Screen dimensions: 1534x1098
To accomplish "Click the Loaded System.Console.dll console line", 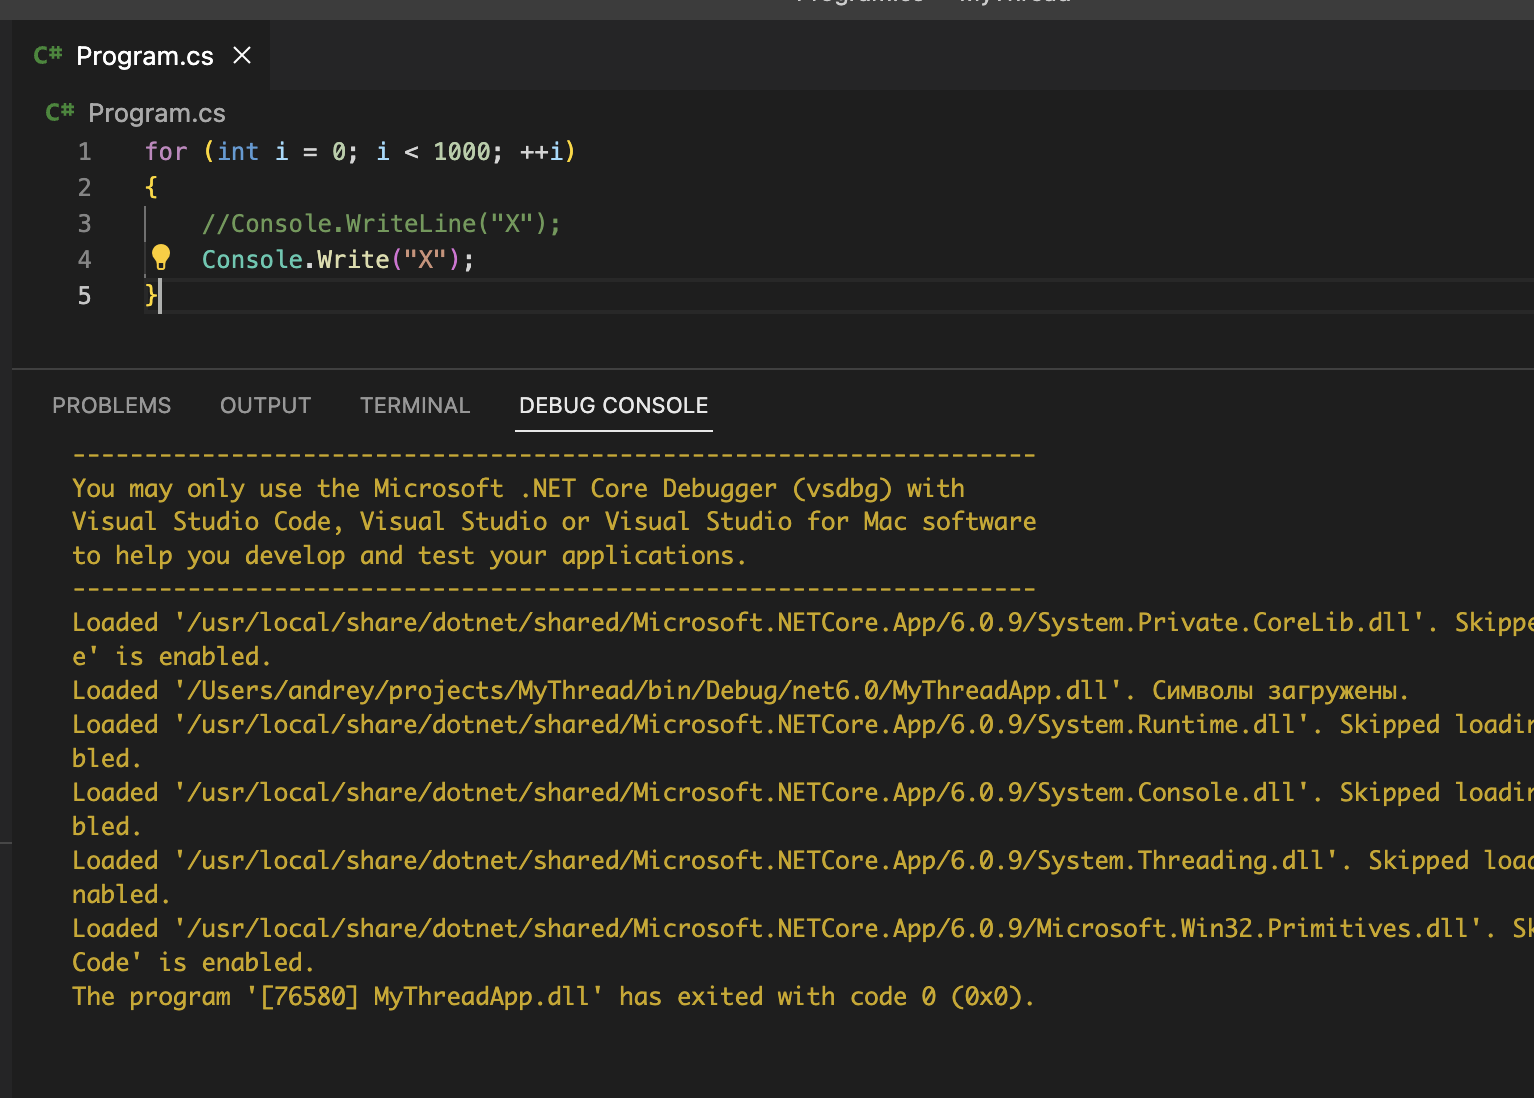I will pos(803,792).
